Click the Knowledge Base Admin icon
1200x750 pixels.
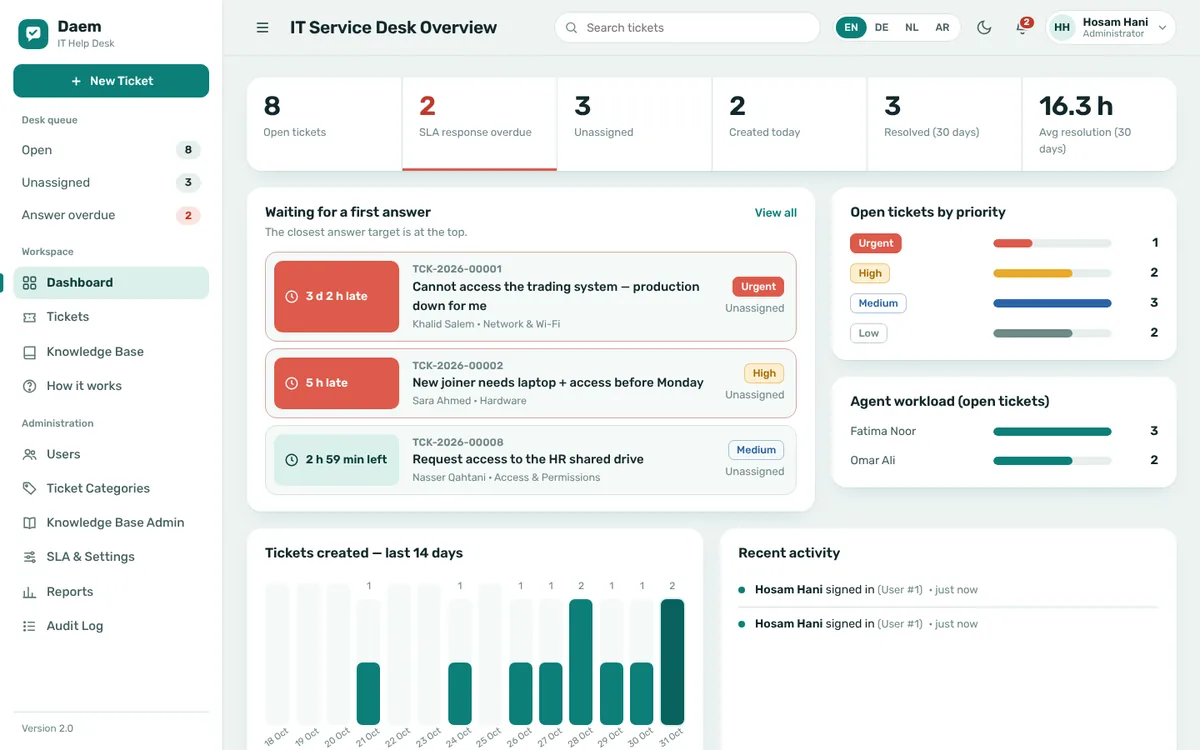(x=29, y=523)
